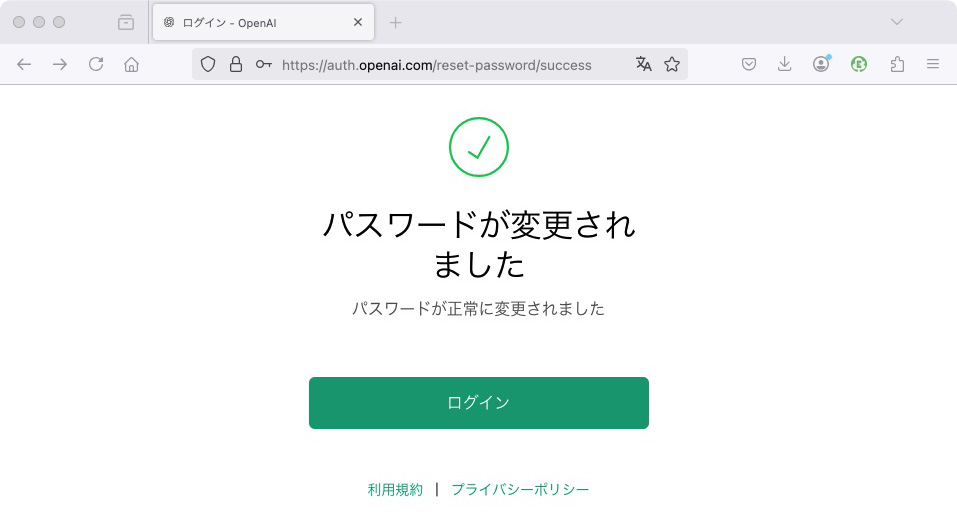Click the green ログイン button
This screenshot has width=957, height=518.
478,403
